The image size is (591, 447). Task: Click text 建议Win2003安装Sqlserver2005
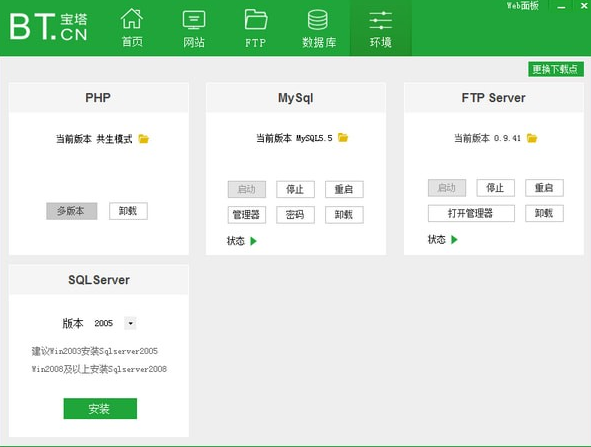pos(95,351)
